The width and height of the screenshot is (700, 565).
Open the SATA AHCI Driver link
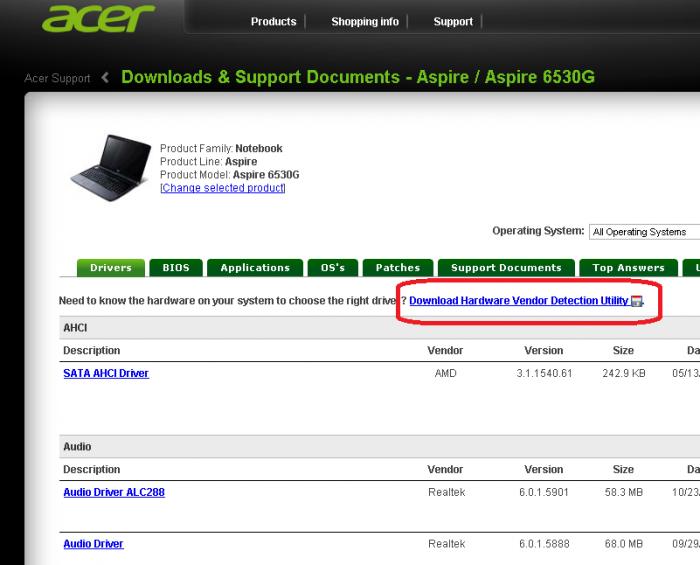(106, 373)
